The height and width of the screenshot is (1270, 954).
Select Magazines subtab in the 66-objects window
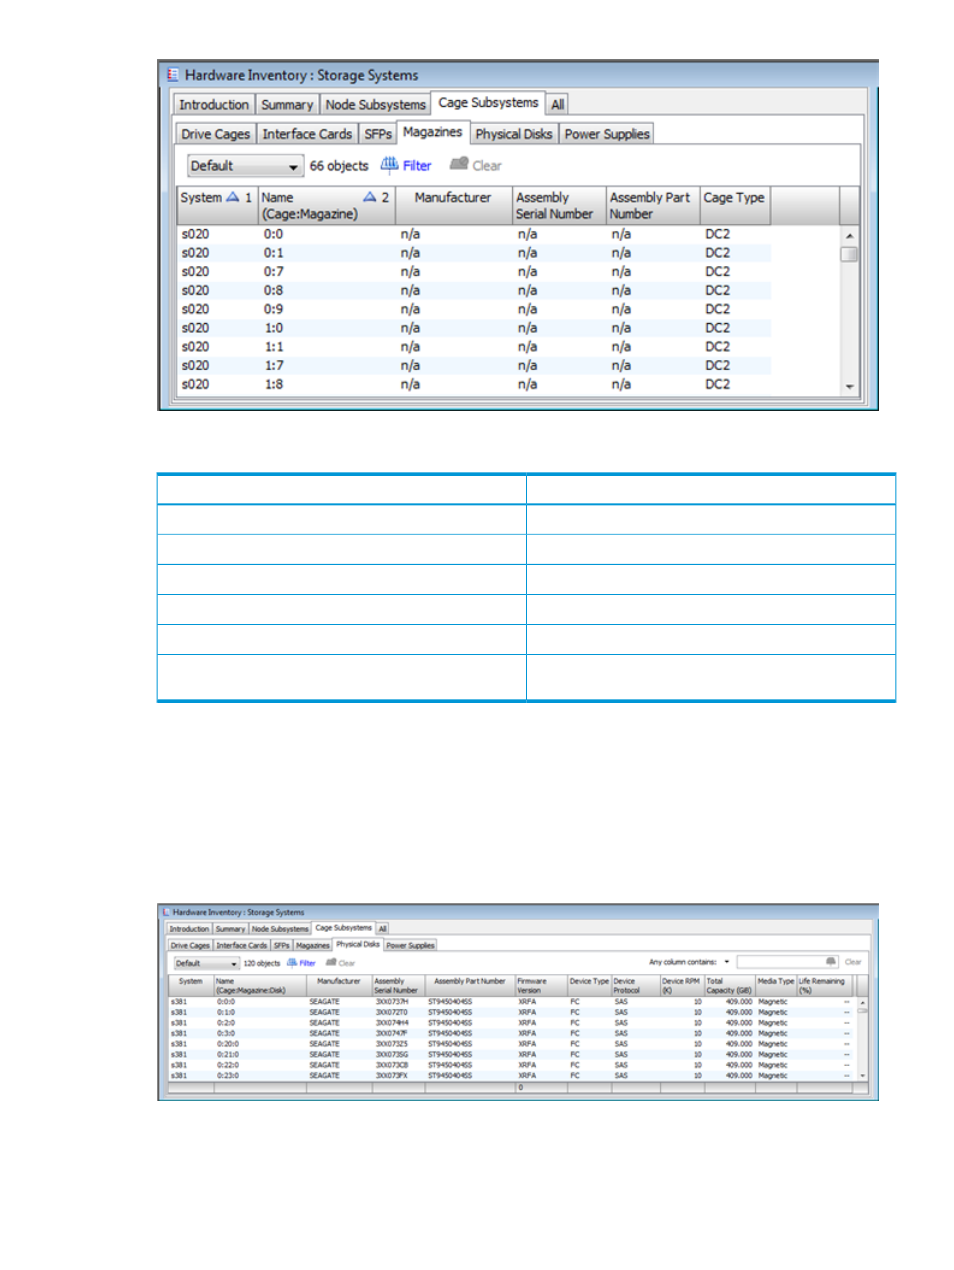pos(433,132)
